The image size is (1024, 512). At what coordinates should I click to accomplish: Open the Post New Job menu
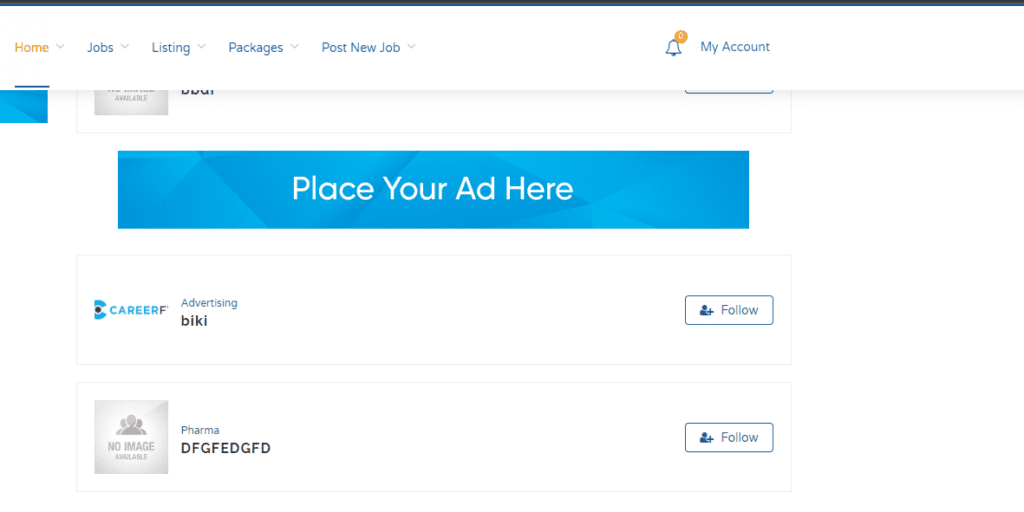click(x=362, y=47)
